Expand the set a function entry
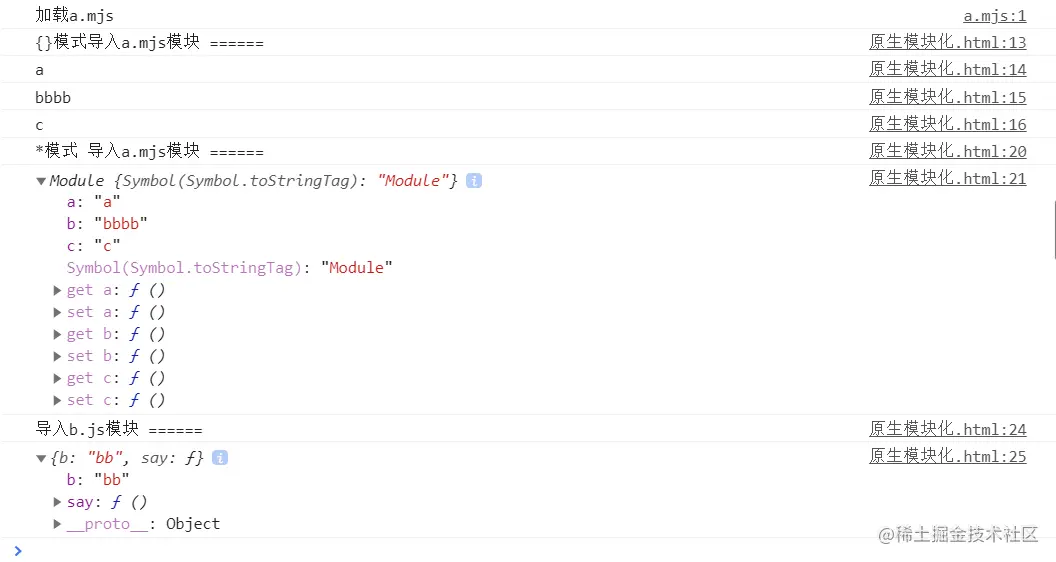This screenshot has width=1056, height=562. tap(57, 313)
